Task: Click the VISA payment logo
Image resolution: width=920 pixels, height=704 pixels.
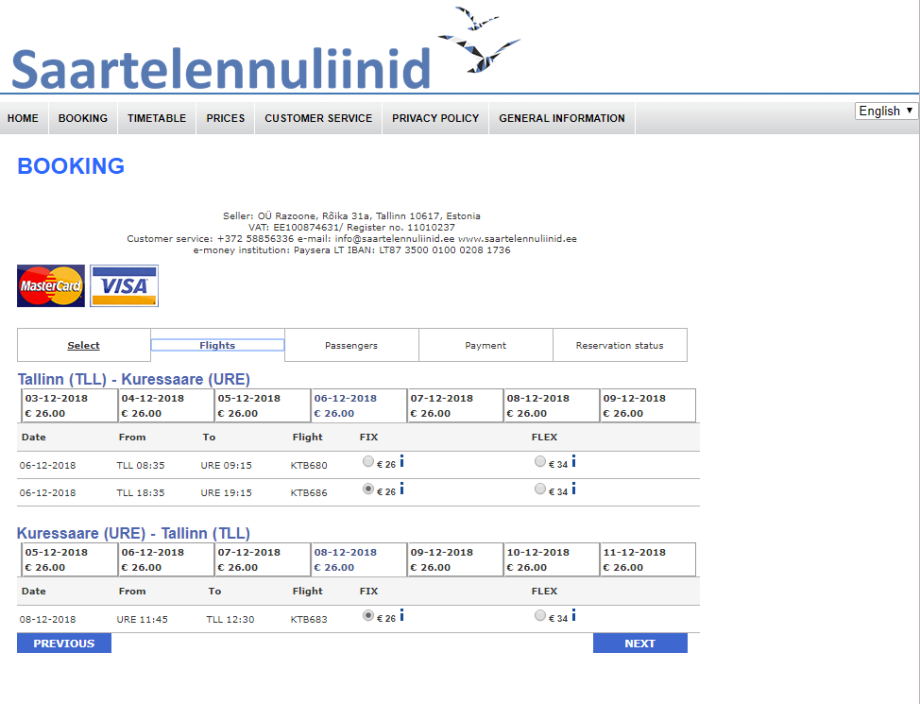Action: pyautogui.click(x=124, y=286)
